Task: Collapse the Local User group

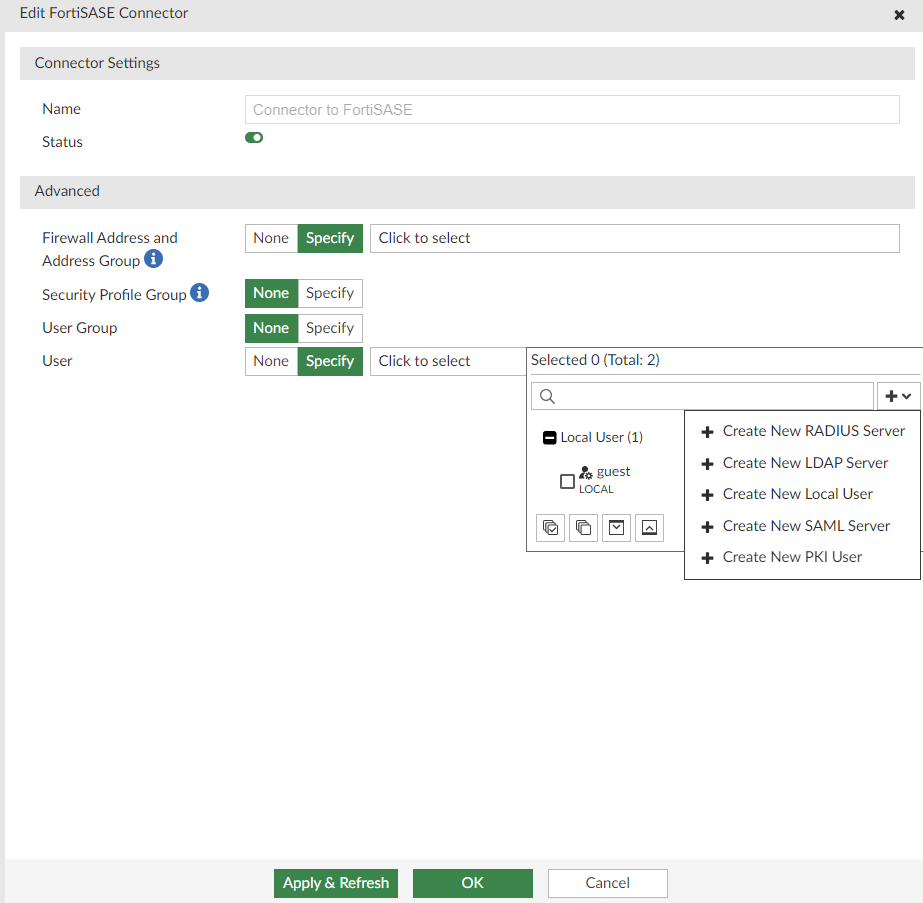Action: pos(549,437)
